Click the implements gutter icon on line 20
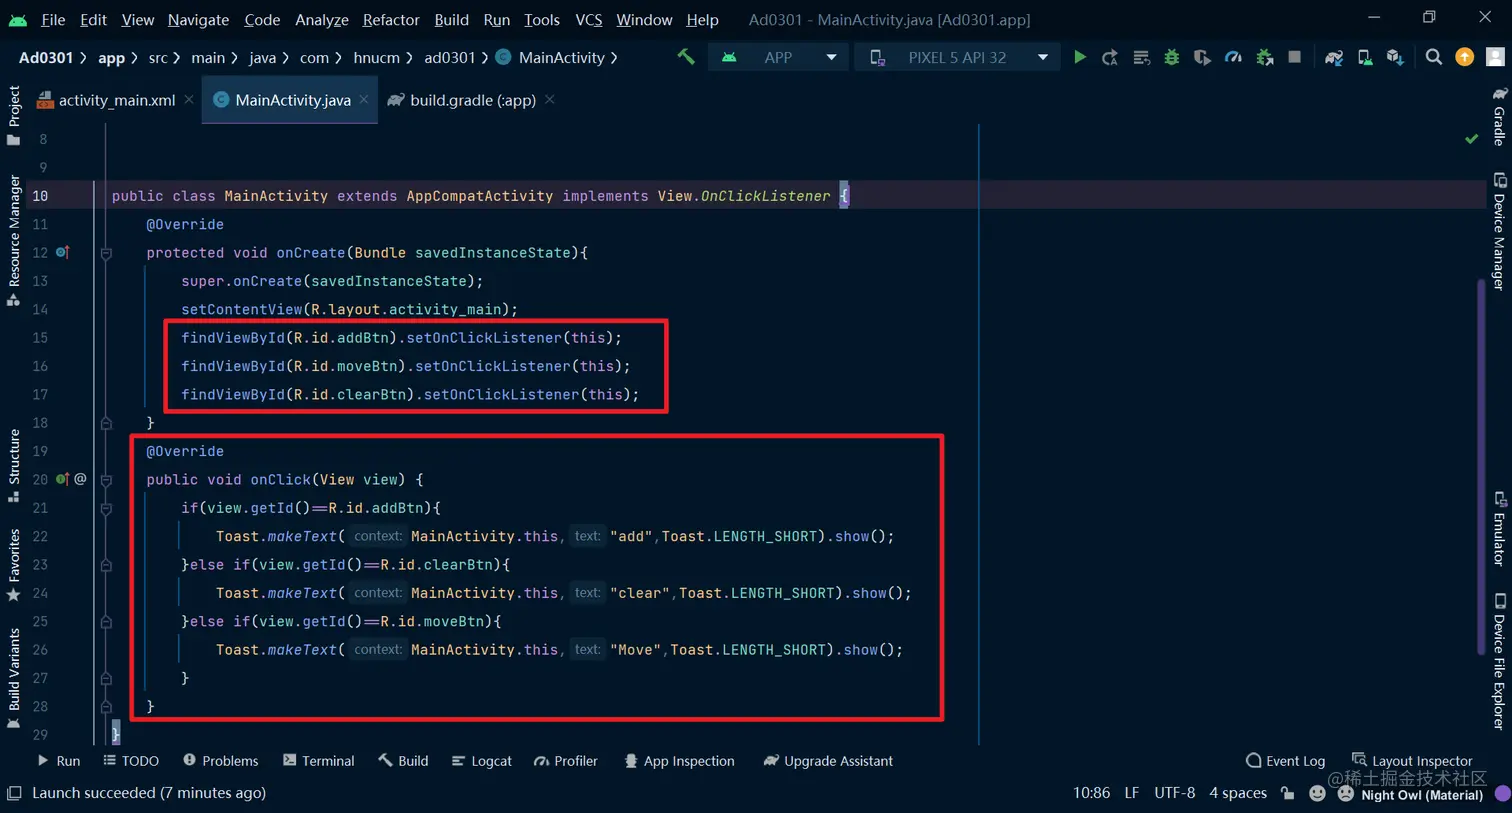This screenshot has height=813, width=1512. pyautogui.click(x=63, y=479)
